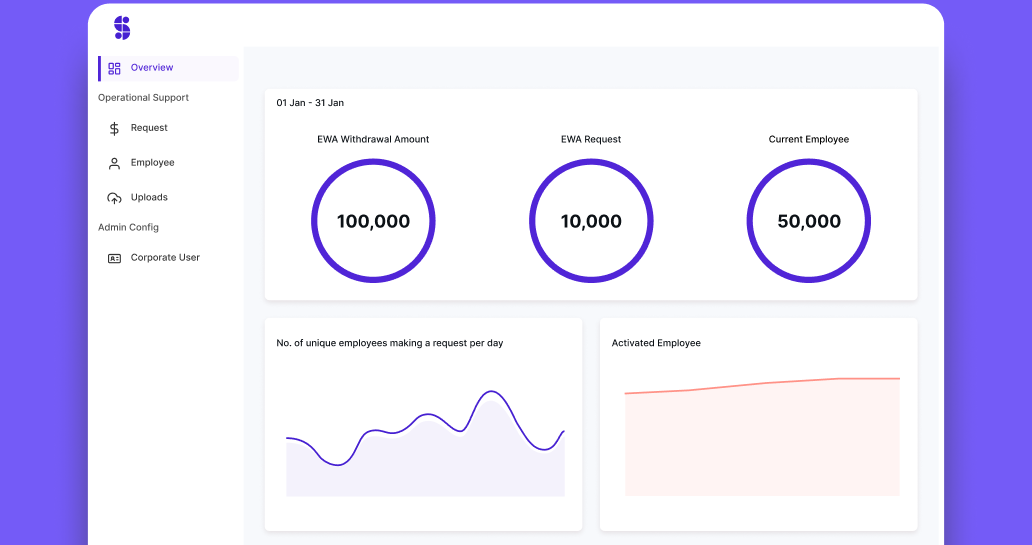1032x545 pixels.
Task: Click the Uploads cloud icon
Action: pyautogui.click(x=114, y=198)
